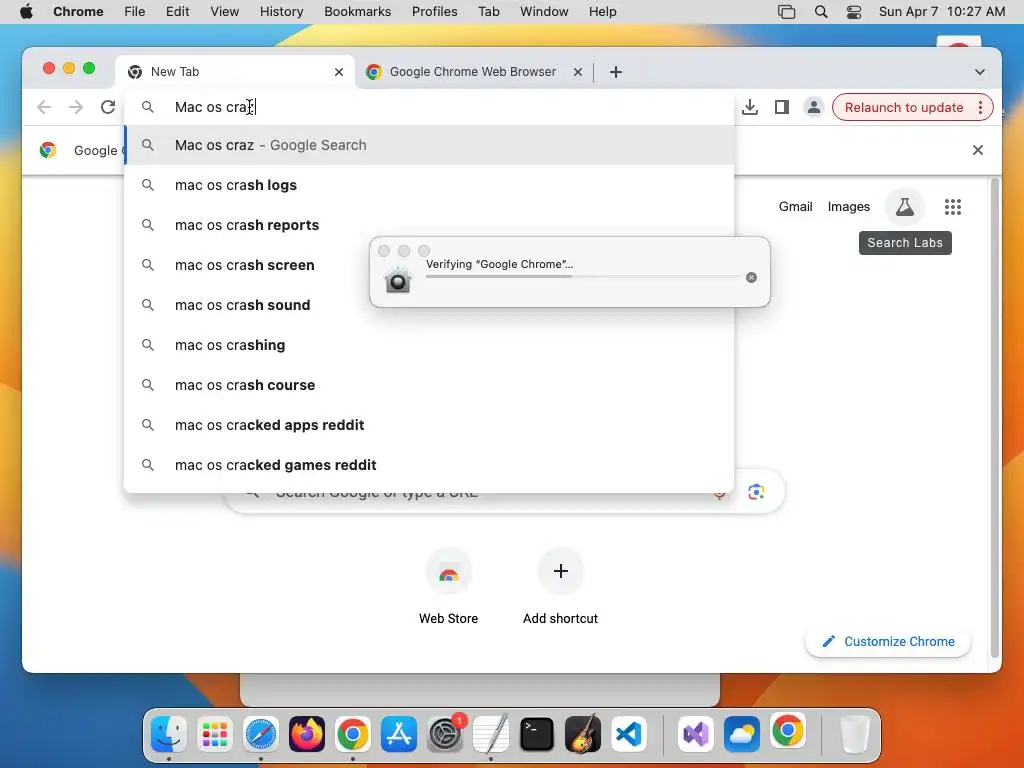Viewport: 1024px width, 768px height.
Task: Open the Trash in the Dock
Action: click(854, 734)
